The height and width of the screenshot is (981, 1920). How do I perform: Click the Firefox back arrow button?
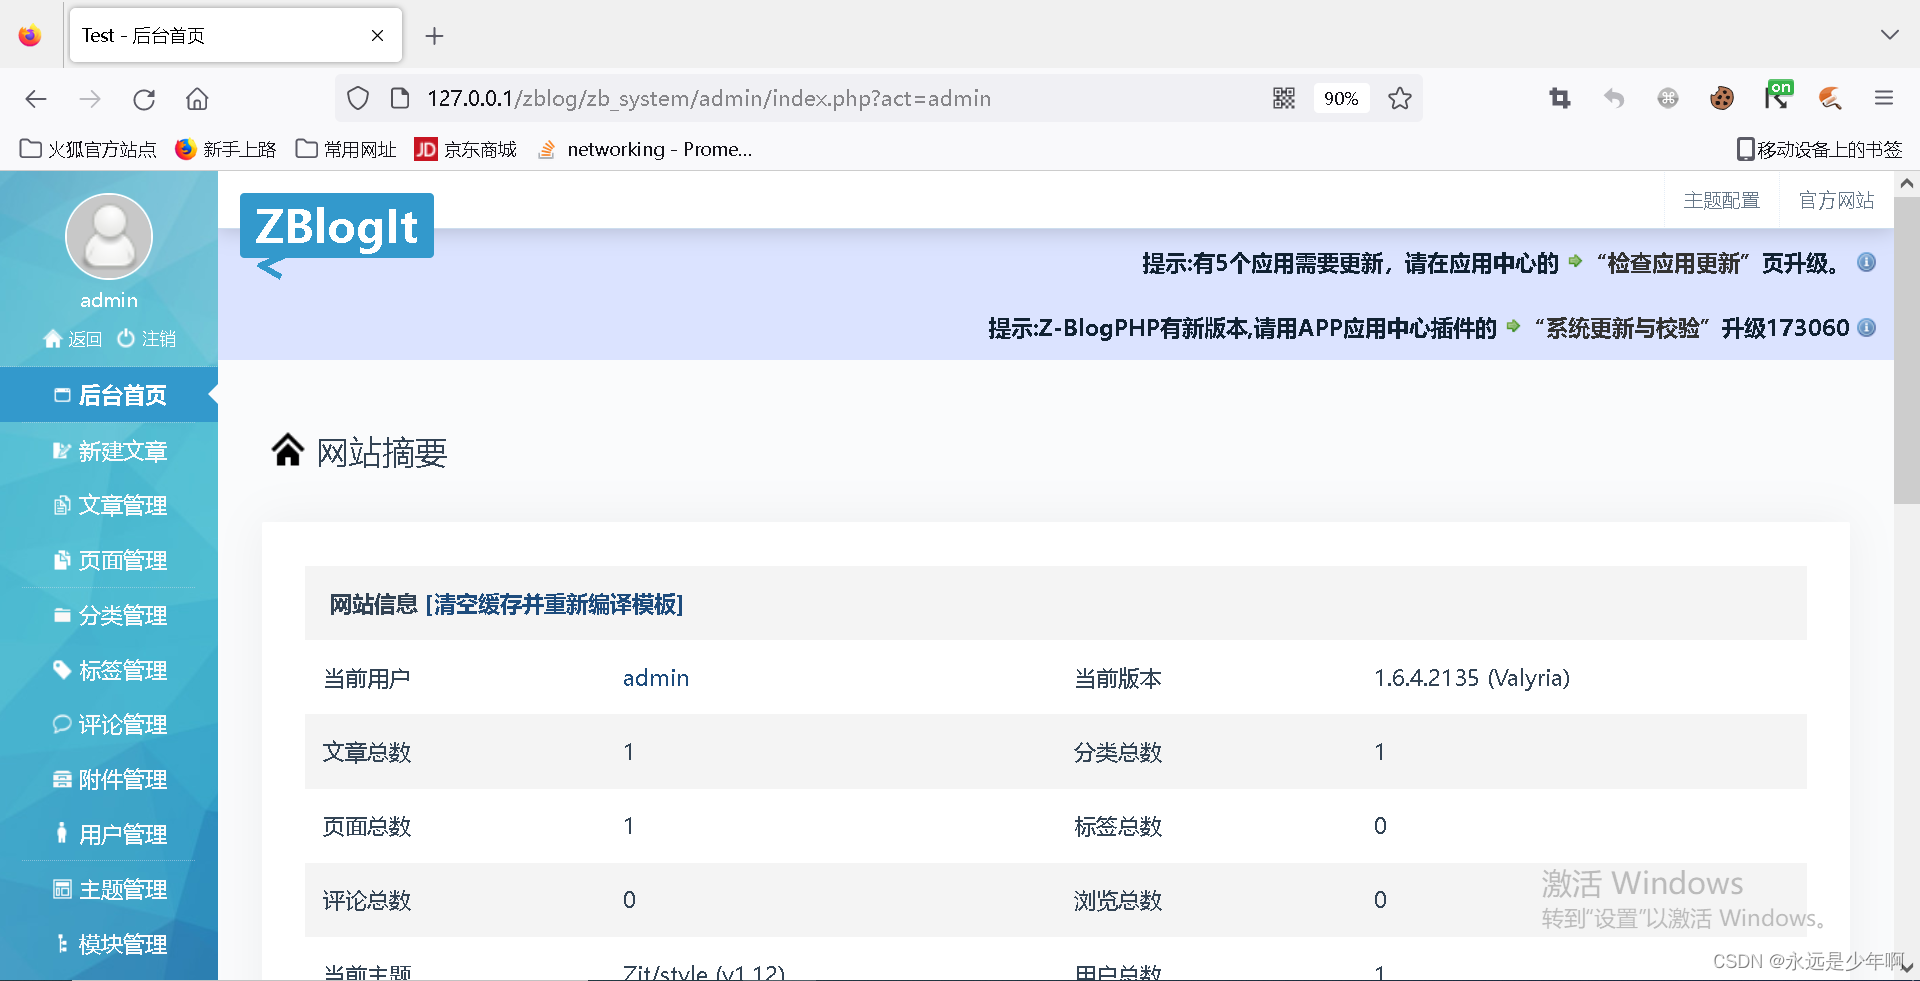point(36,98)
